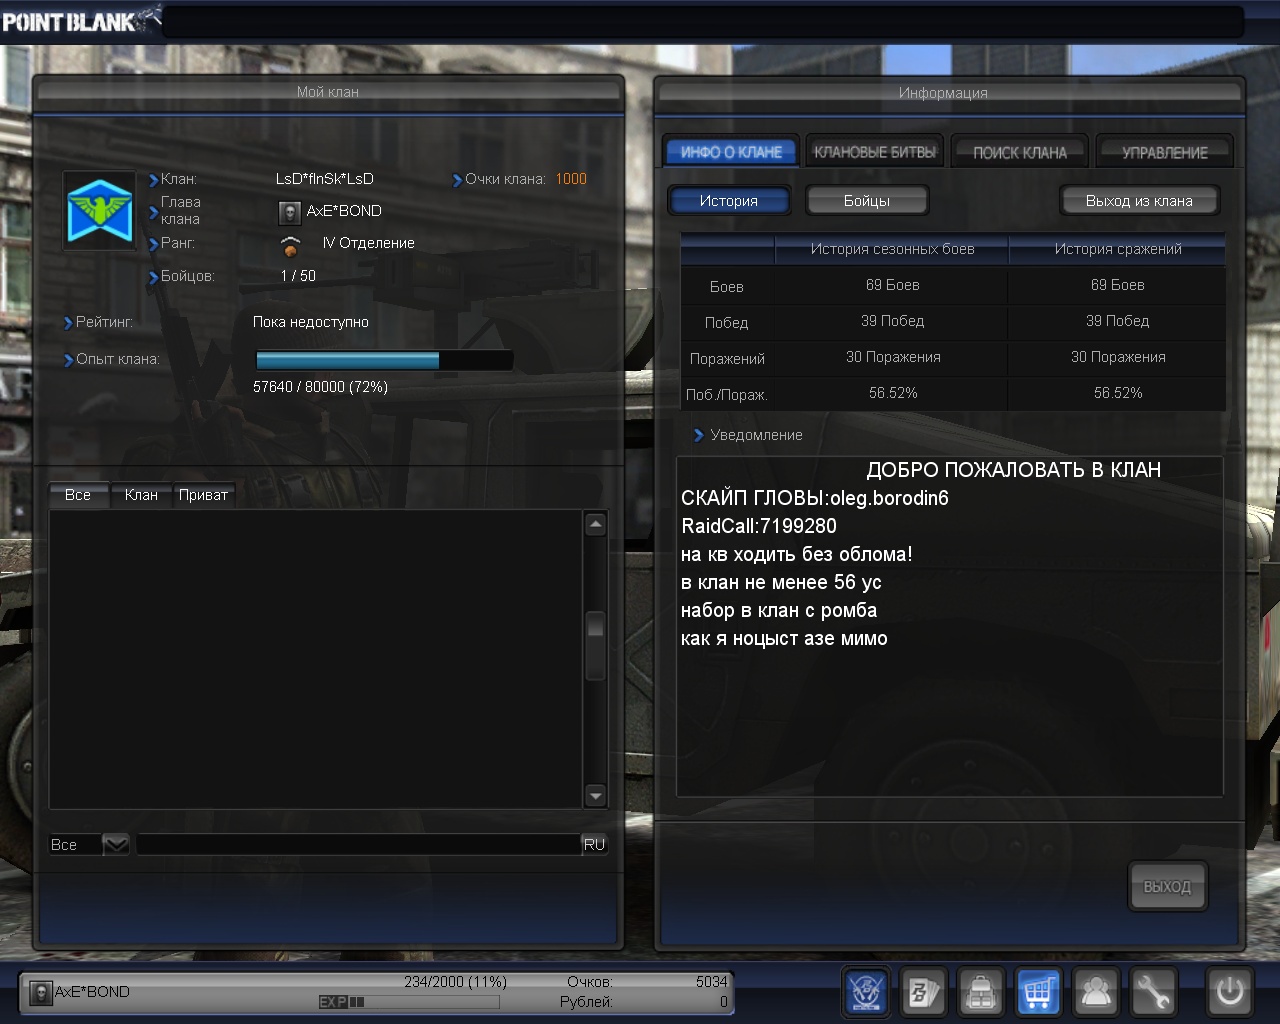This screenshot has height=1024, width=1280.
Task: Select the Приват chat tab
Action: (x=203, y=495)
